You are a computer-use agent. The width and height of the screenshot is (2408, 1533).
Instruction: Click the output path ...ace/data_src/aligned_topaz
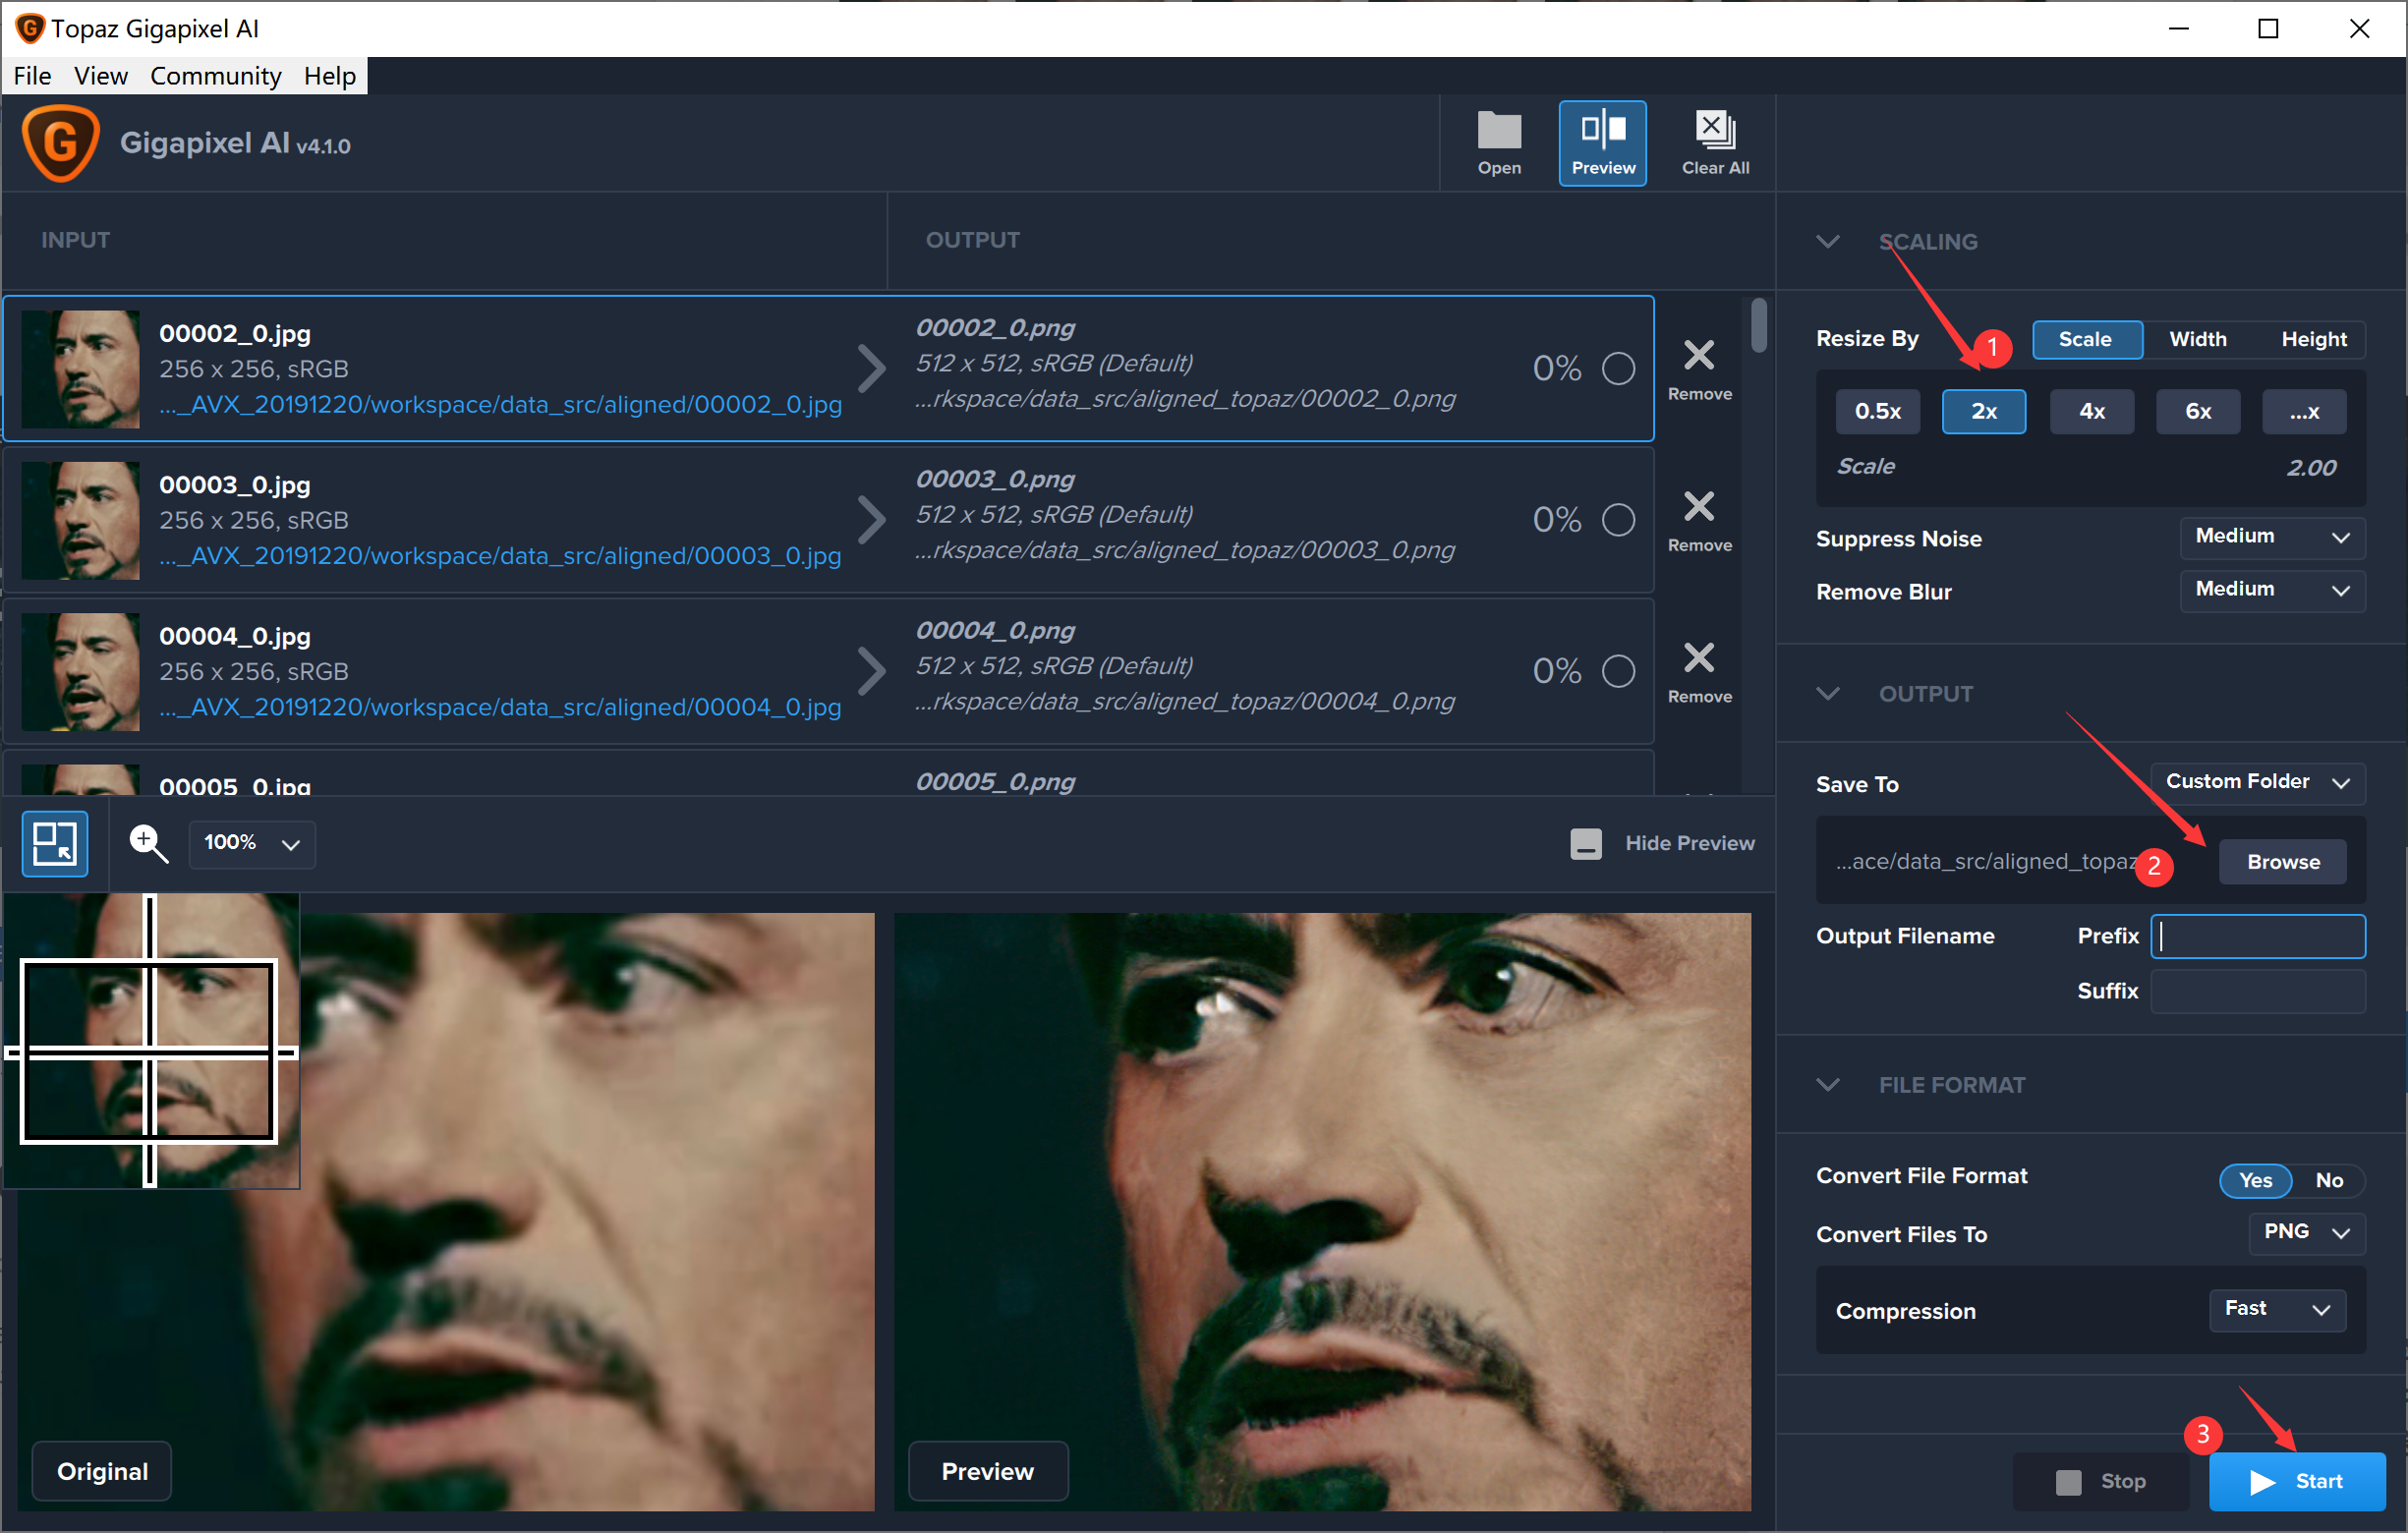click(x=1985, y=862)
